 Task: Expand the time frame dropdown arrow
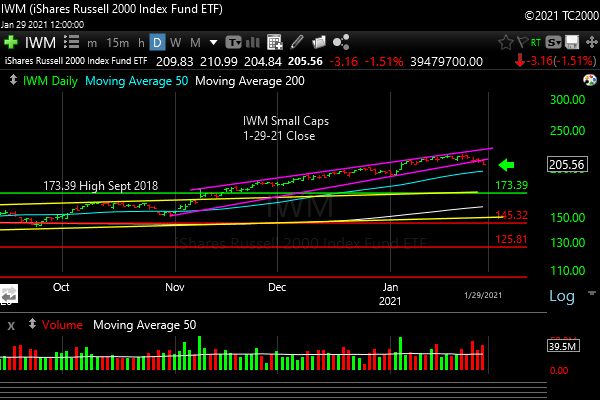click(212, 43)
